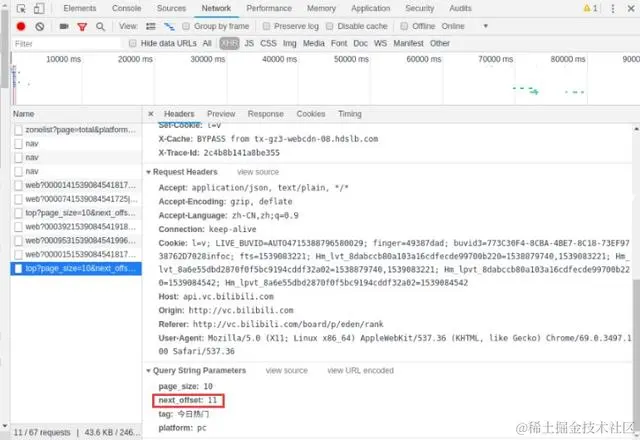Image resolution: width=640 pixels, height=440 pixels.
Task: Clear the network log
Action: pyautogui.click(x=40, y=27)
